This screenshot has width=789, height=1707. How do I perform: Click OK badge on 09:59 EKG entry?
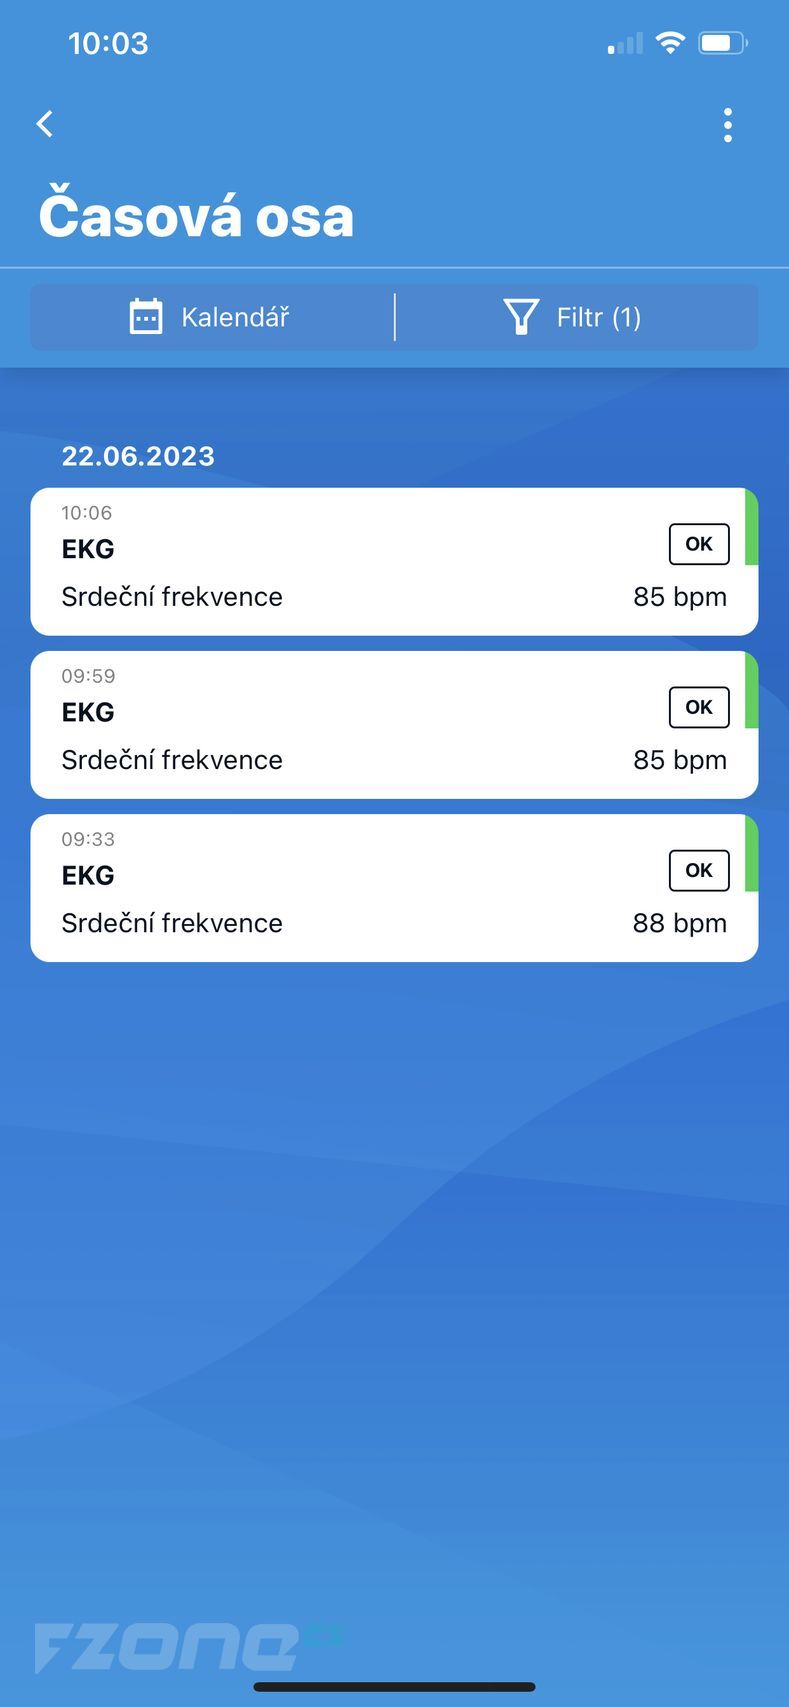pyautogui.click(x=699, y=707)
